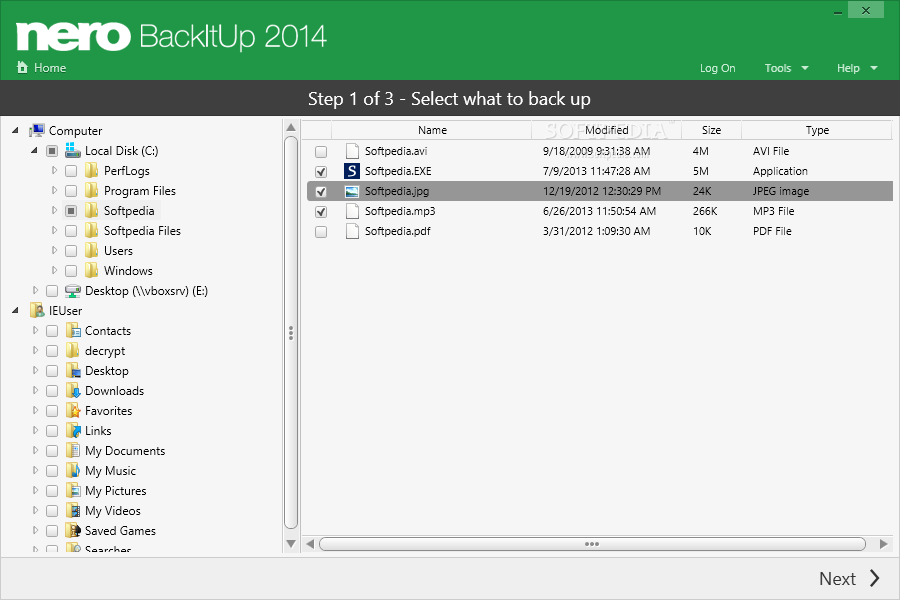Click the Users folder icon
900x600 pixels.
tap(91, 251)
